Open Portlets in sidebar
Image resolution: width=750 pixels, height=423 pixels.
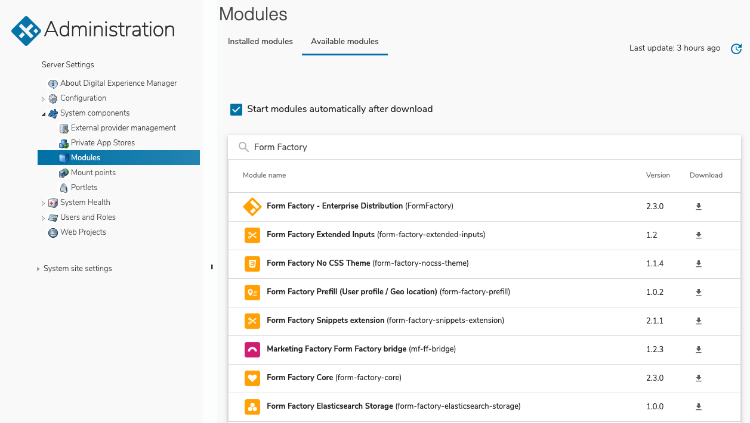(84, 187)
